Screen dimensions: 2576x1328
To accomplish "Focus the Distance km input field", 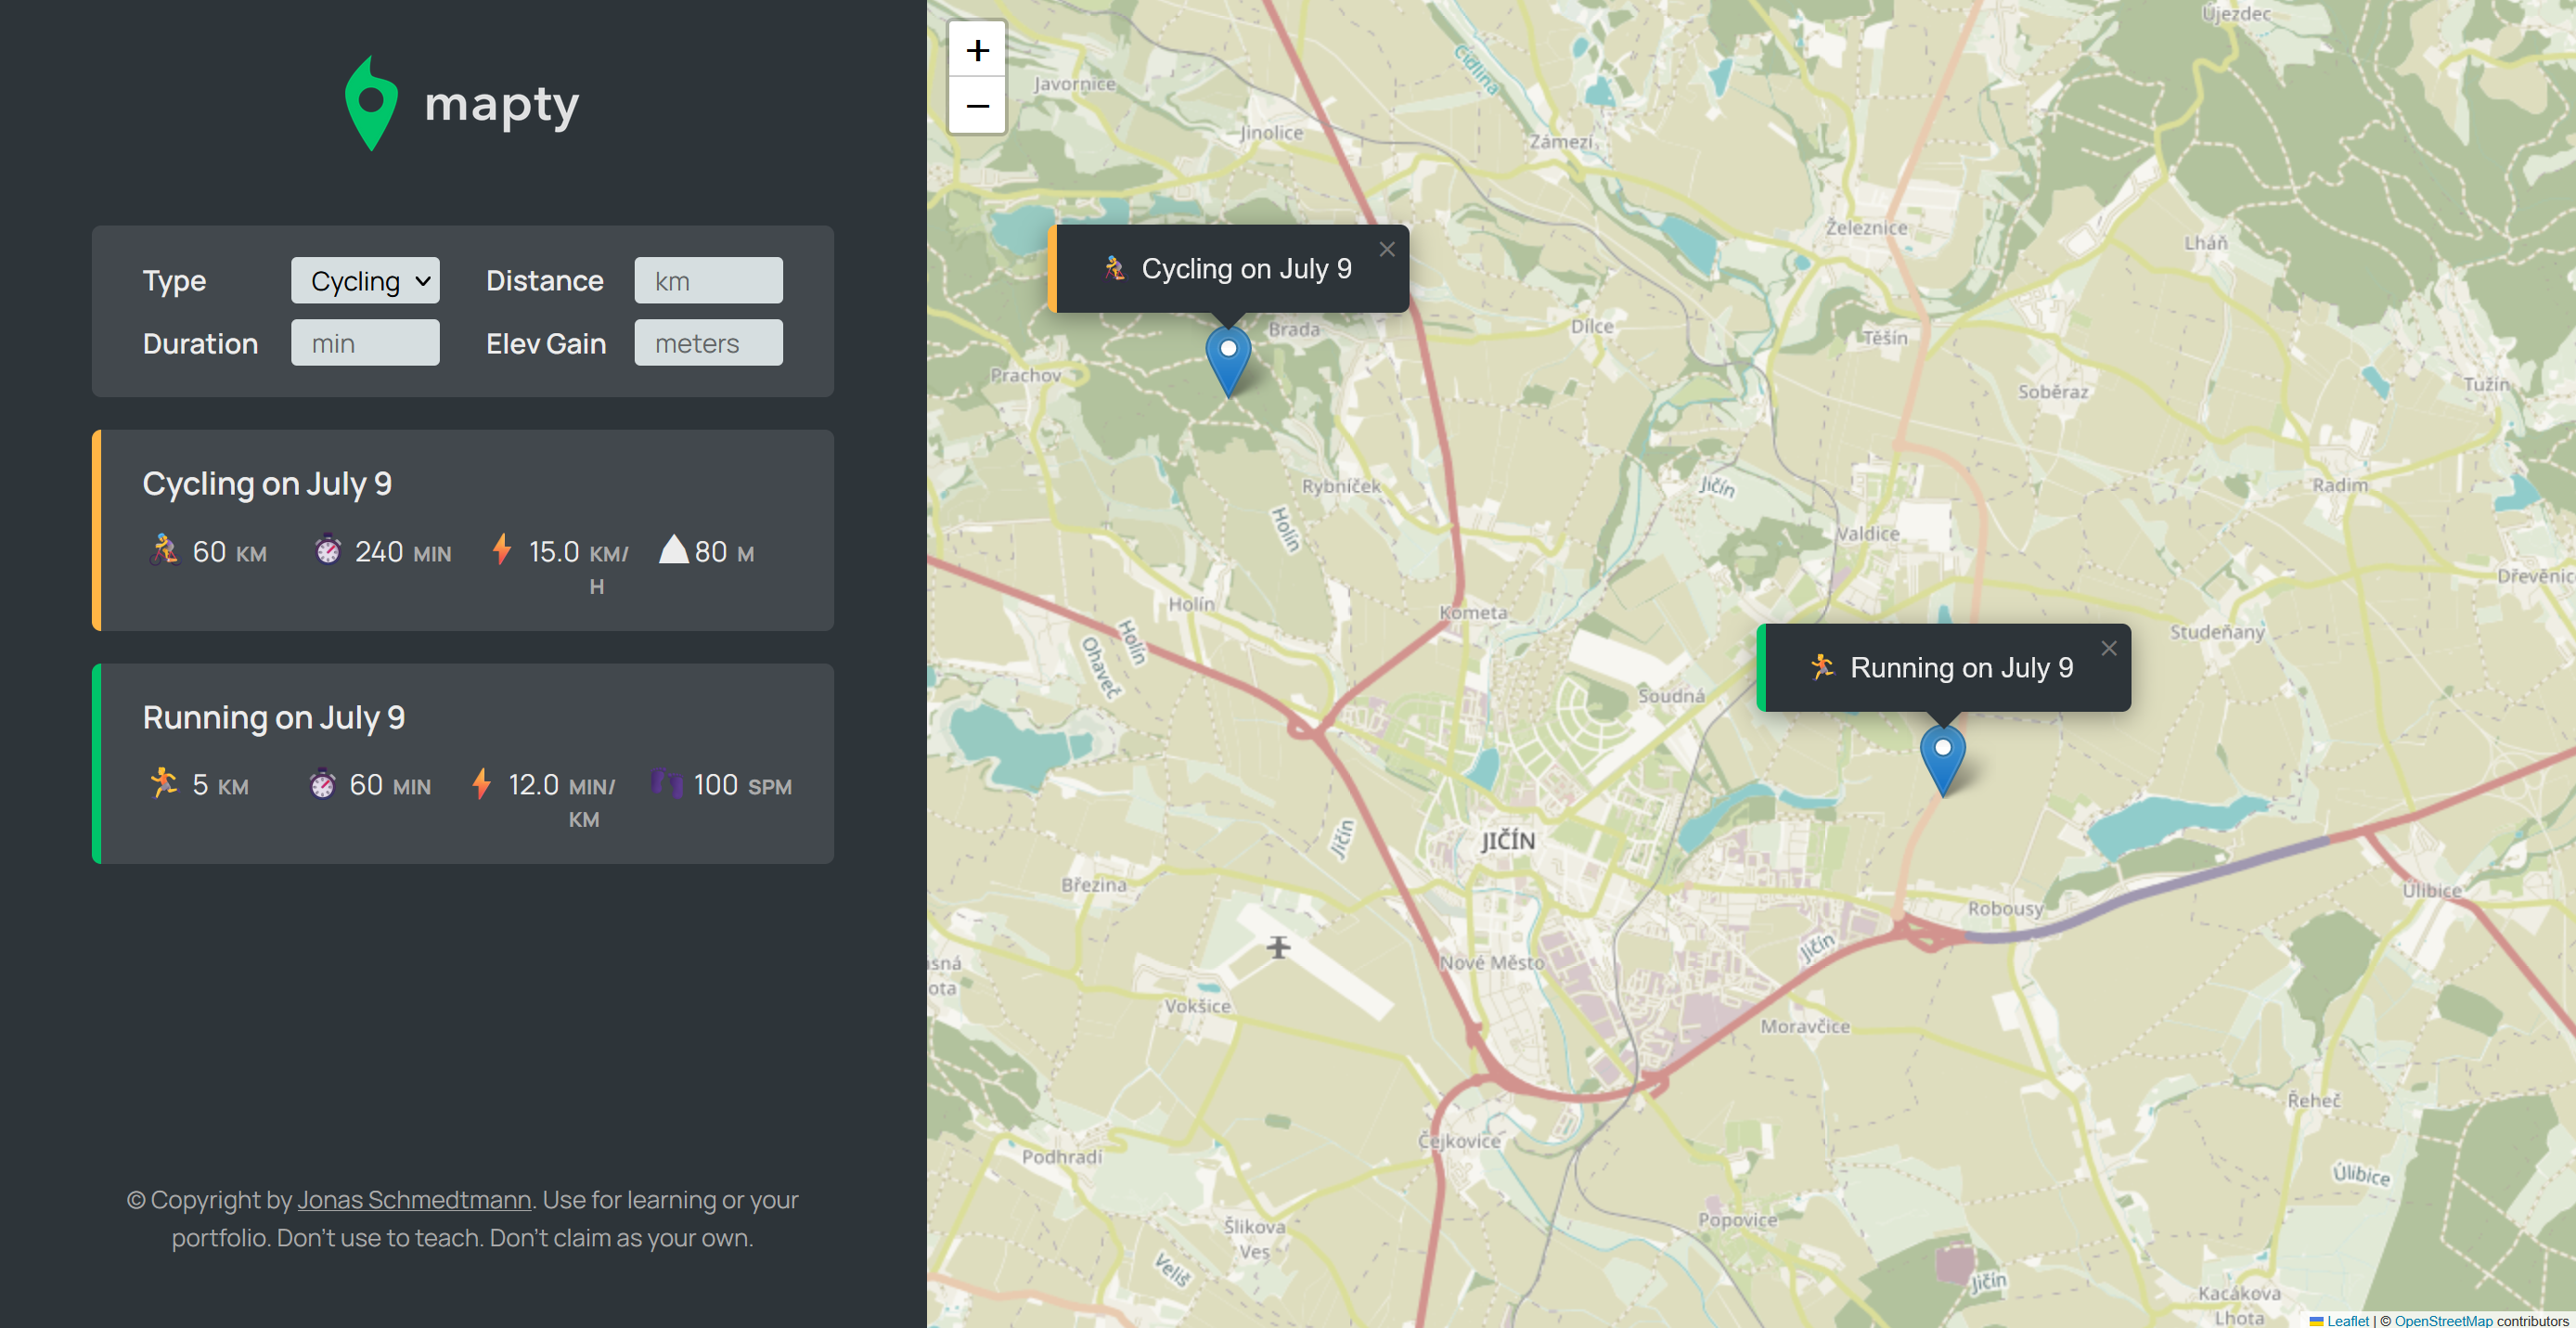I will pyautogui.click(x=708, y=281).
